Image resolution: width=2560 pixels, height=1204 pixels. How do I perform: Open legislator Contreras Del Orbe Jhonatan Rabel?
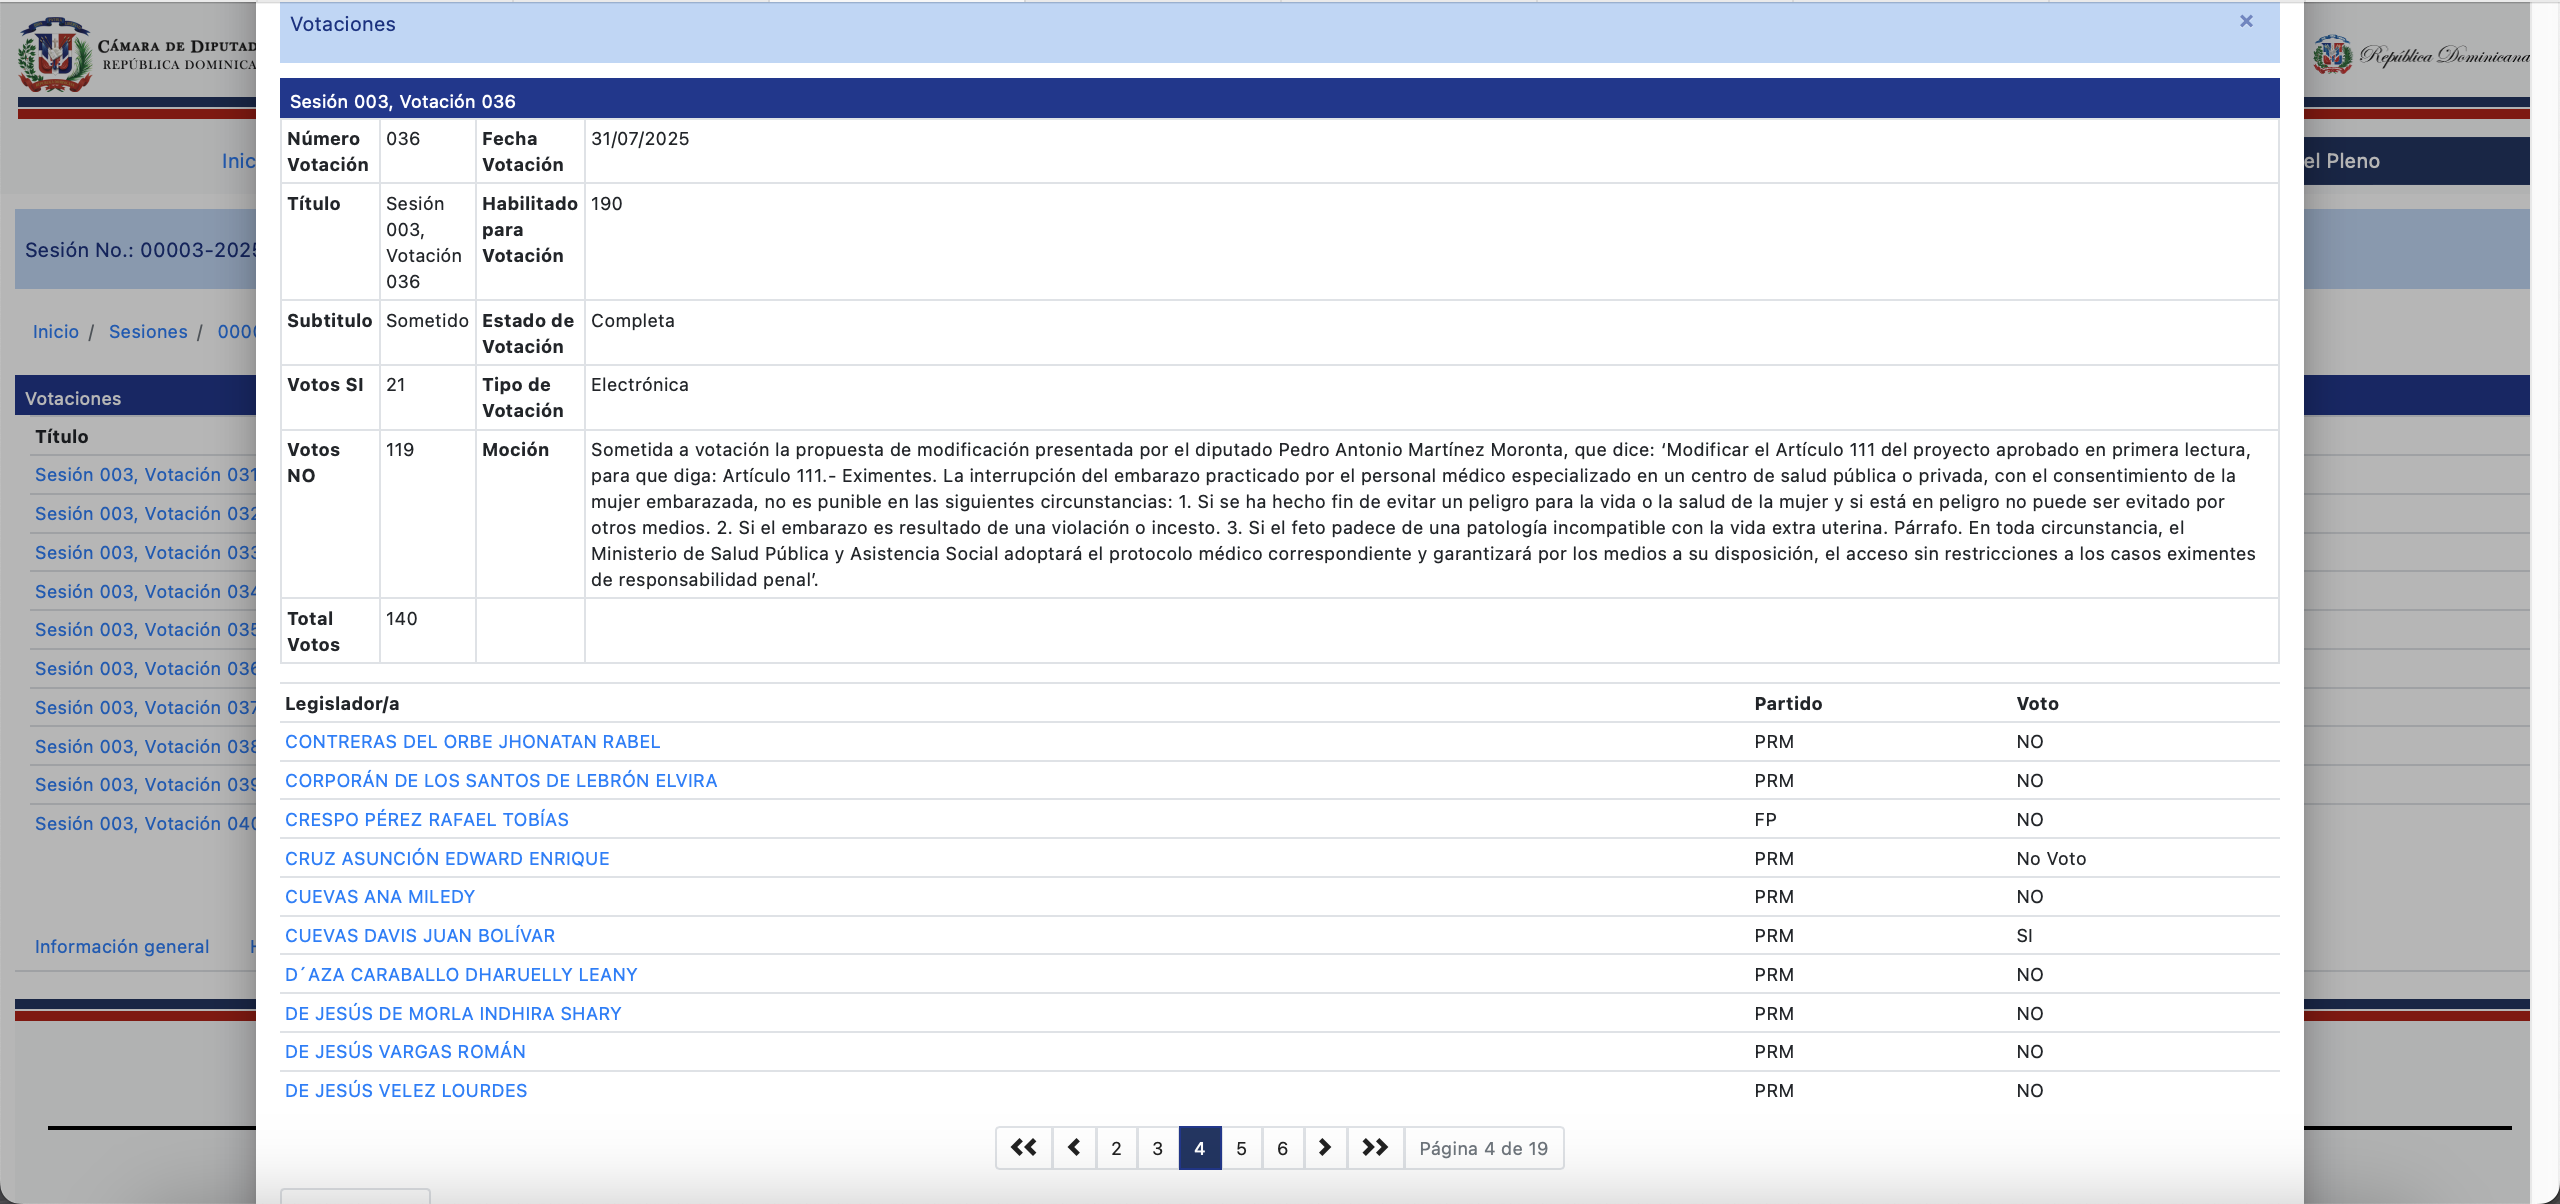[472, 742]
